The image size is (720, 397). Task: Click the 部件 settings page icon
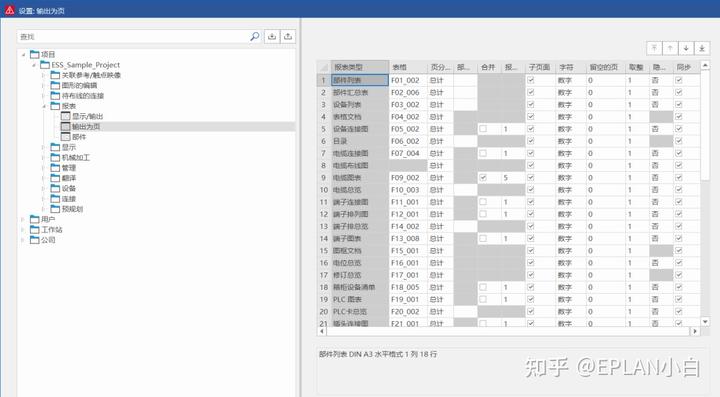tap(65, 137)
